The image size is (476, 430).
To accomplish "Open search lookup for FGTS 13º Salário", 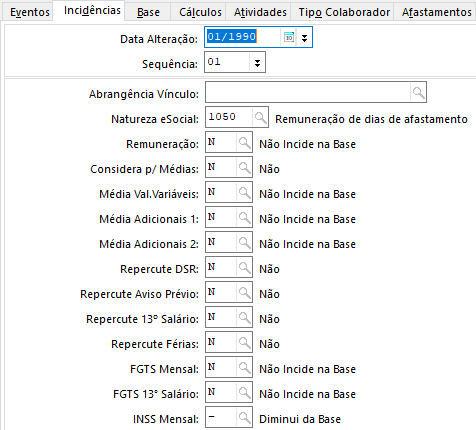I will [x=244, y=392].
